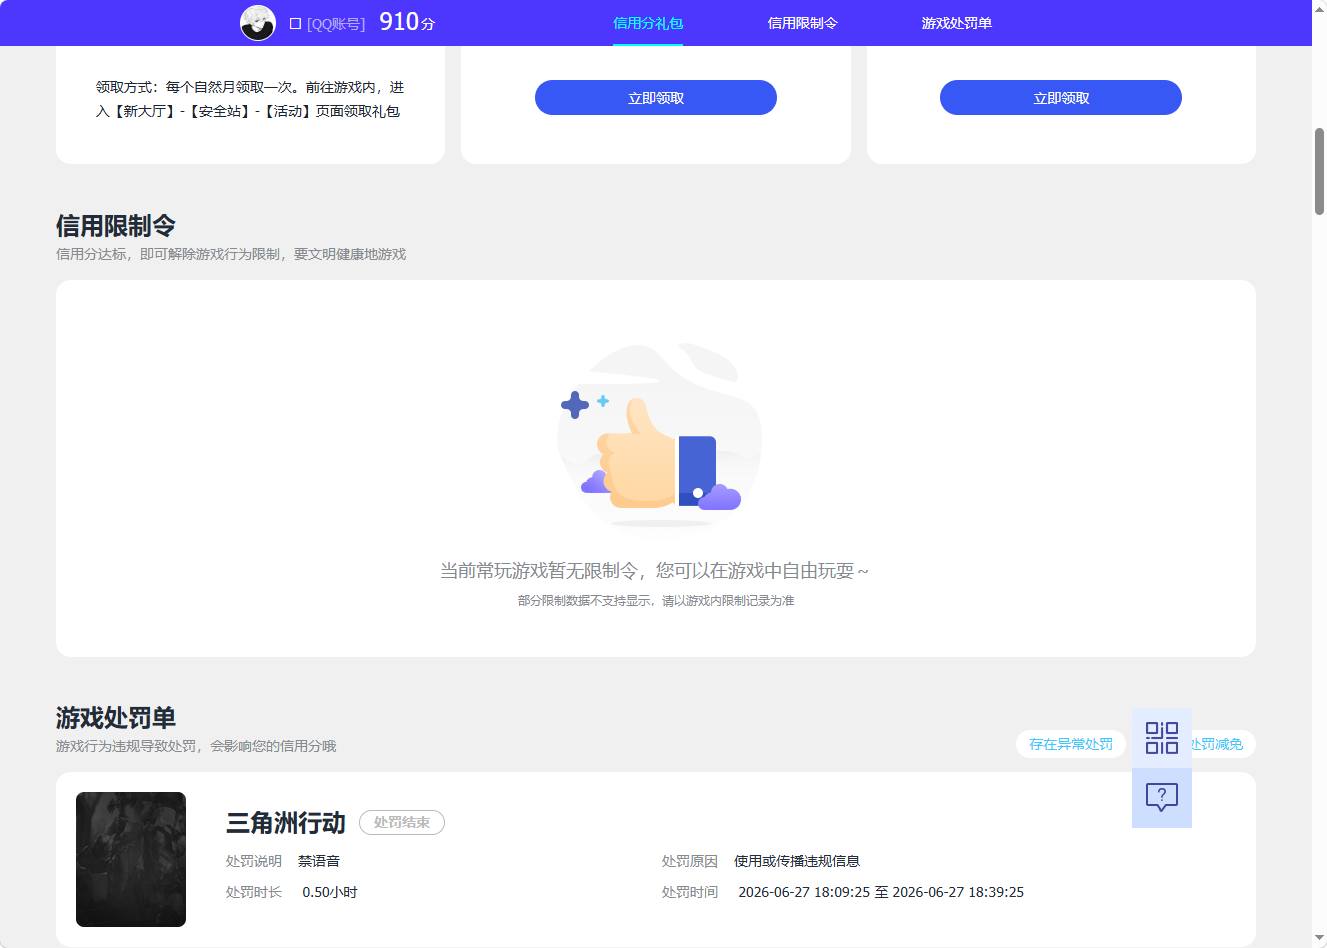The image size is (1327, 948).
Task: Click the small square icon before QQ账号
Action: click(x=295, y=23)
